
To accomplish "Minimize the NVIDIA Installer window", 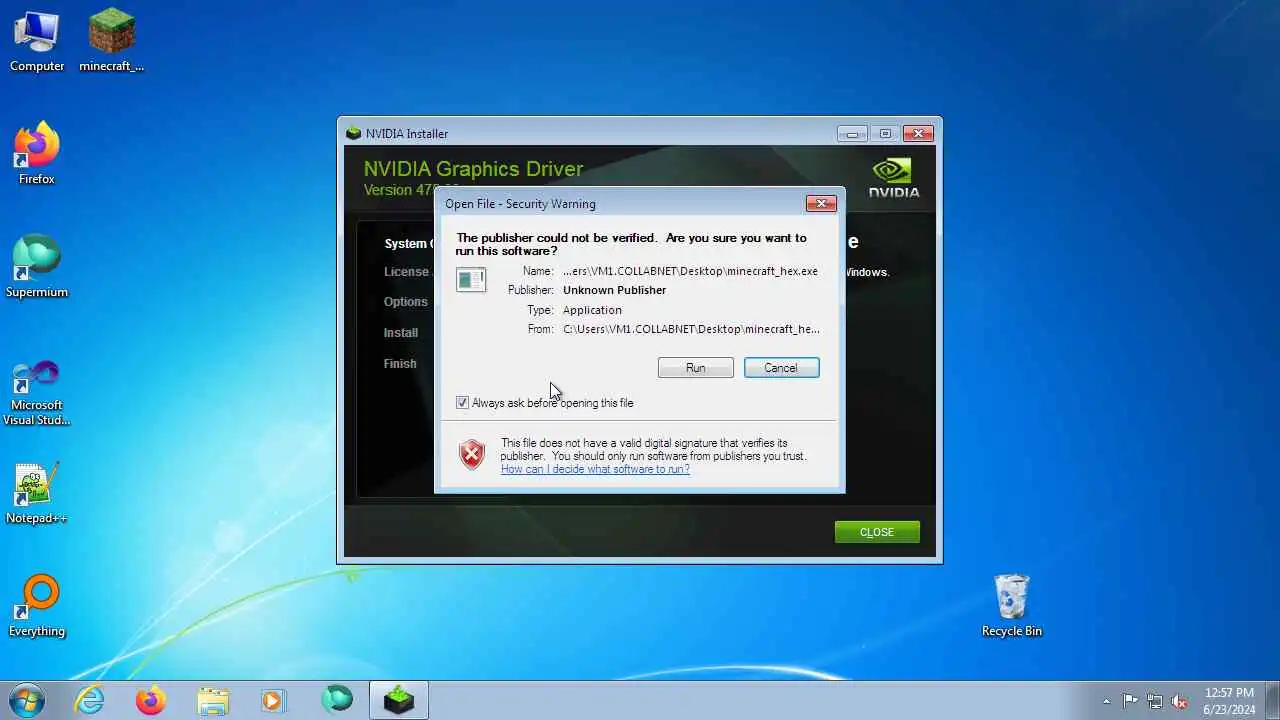I will 852,133.
